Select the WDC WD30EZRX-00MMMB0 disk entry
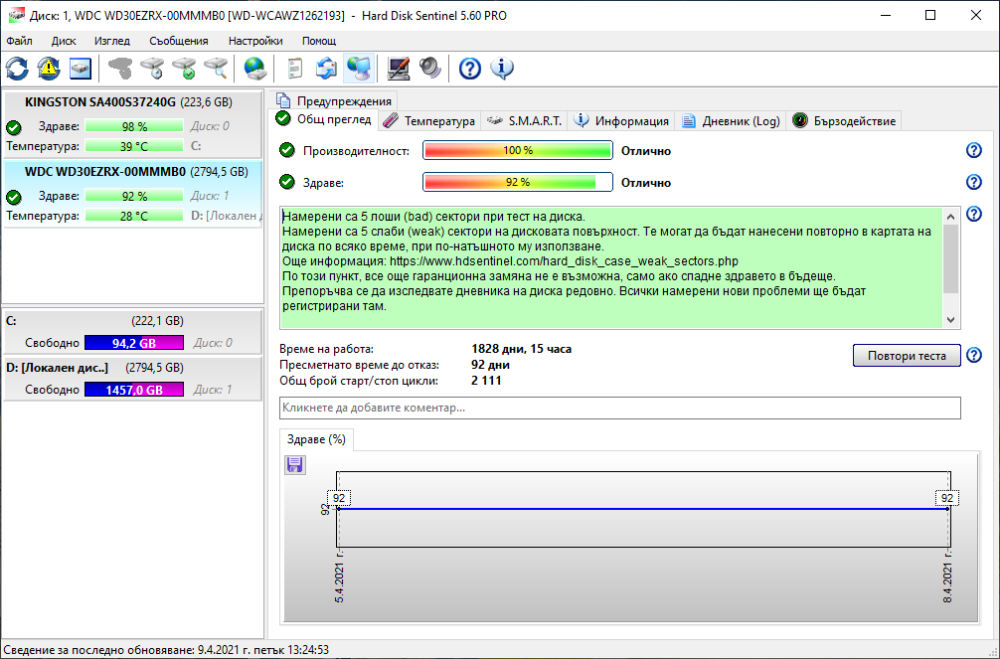The width and height of the screenshot is (1000, 659). pyautogui.click(x=132, y=195)
